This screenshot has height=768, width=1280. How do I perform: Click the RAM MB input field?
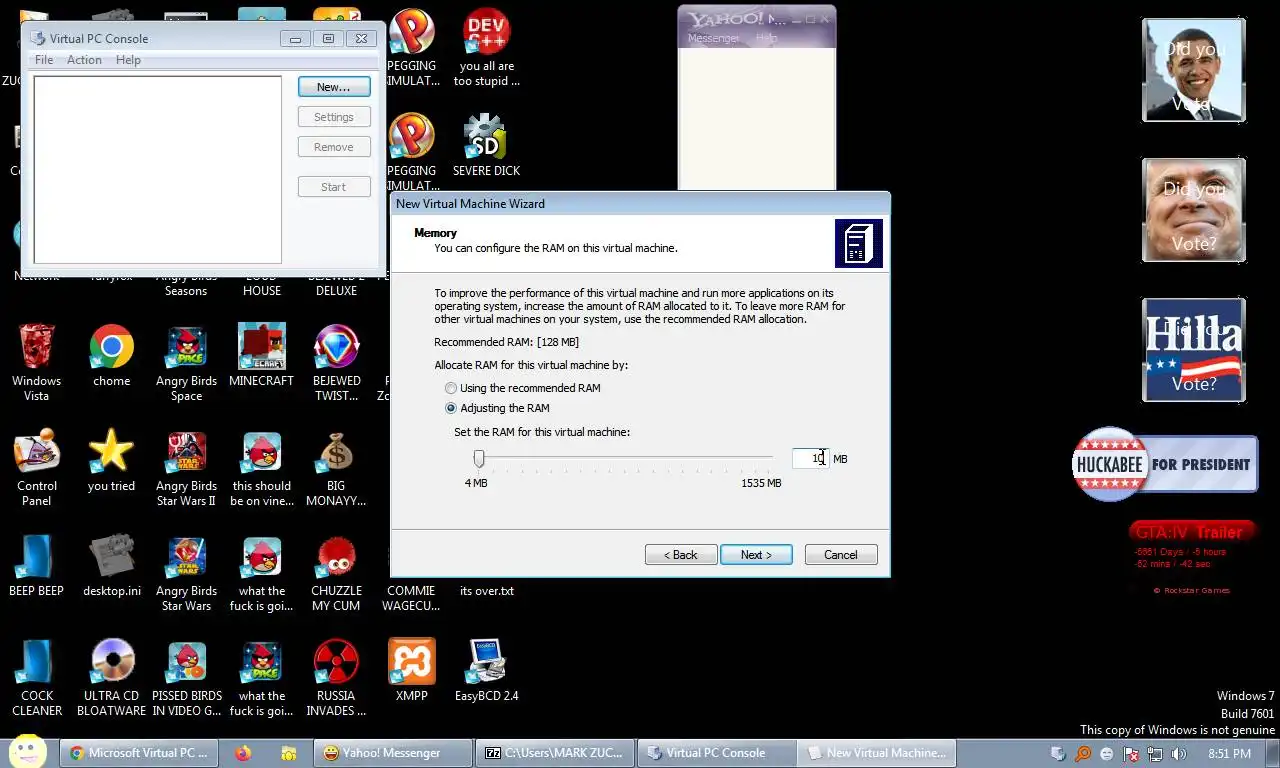[x=810, y=458]
